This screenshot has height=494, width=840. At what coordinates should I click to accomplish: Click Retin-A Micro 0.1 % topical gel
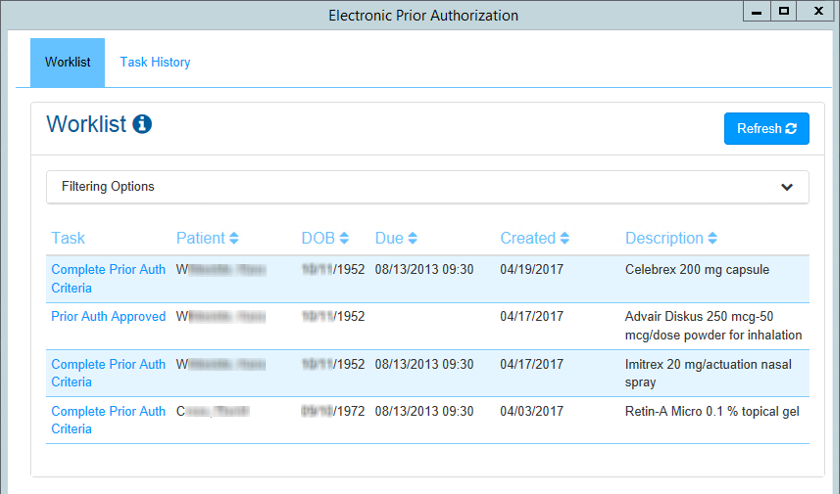(x=712, y=411)
